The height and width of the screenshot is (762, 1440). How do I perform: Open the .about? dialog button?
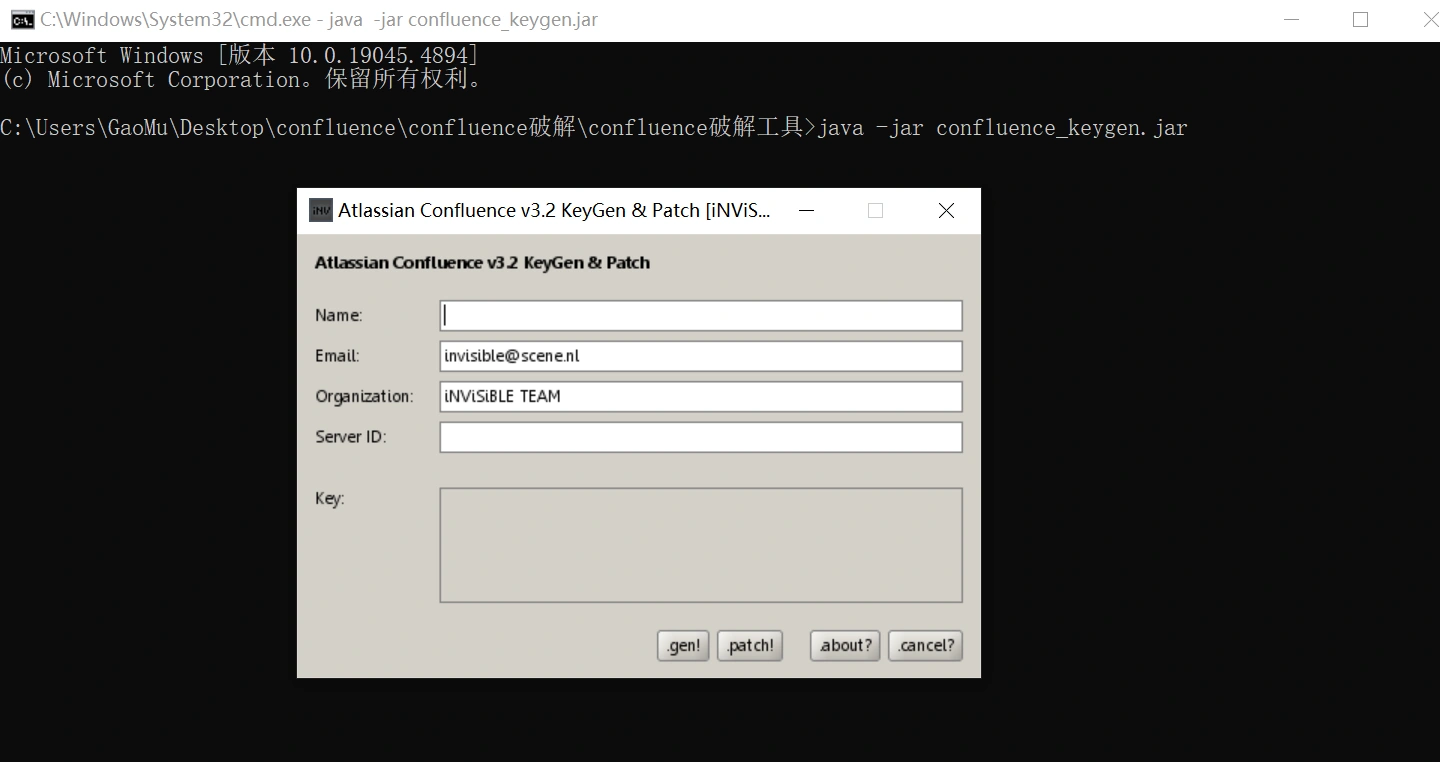[x=845, y=646]
